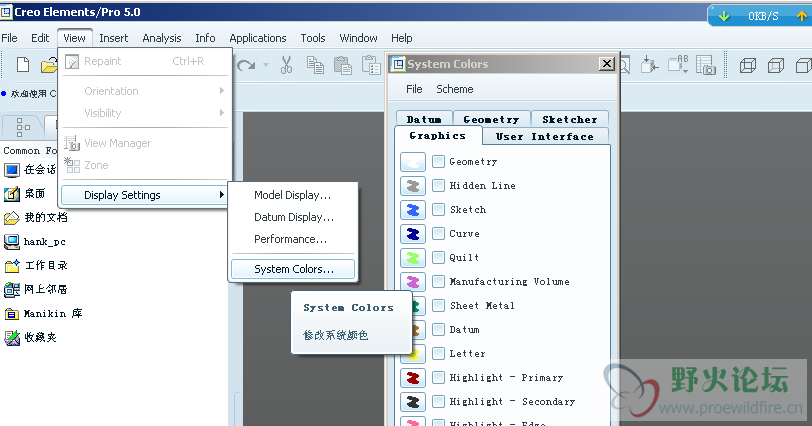Choose Model Display... from submenu
The image size is (812, 426).
point(293,195)
